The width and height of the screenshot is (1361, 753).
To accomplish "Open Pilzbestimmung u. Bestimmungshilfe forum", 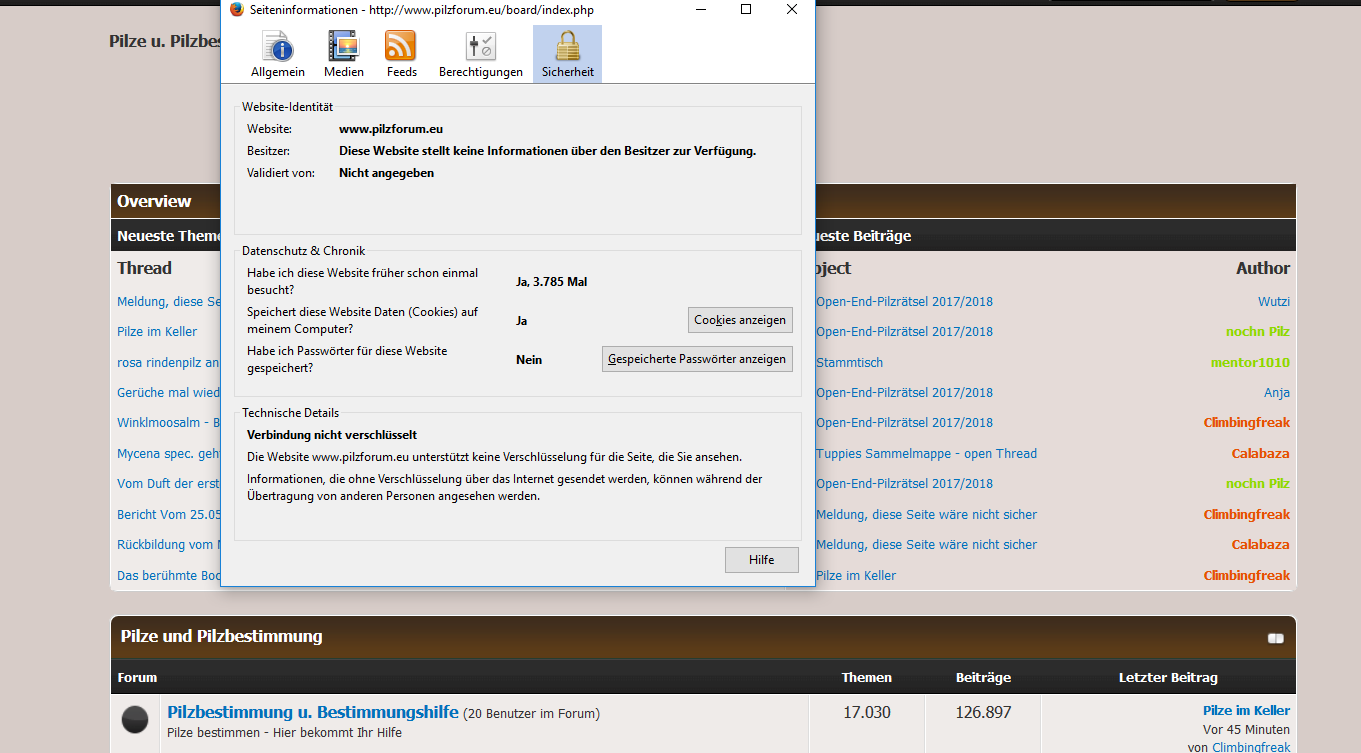I will [x=313, y=713].
